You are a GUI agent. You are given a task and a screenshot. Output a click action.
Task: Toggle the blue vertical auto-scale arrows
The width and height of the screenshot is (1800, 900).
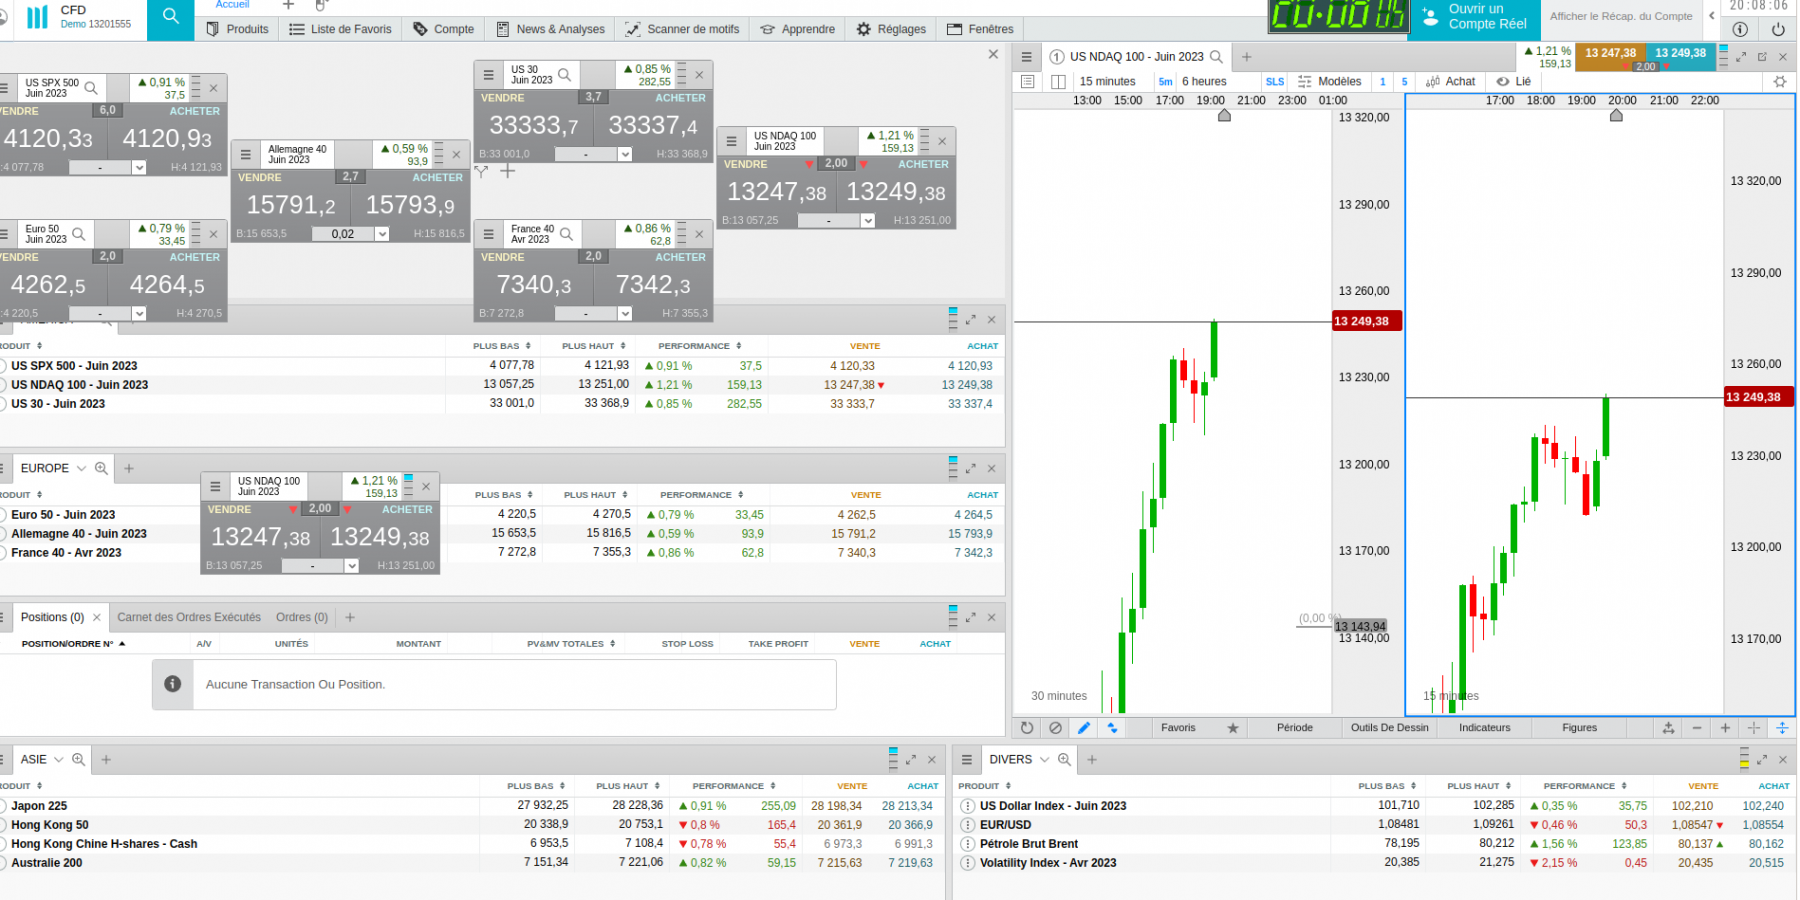point(1783,728)
